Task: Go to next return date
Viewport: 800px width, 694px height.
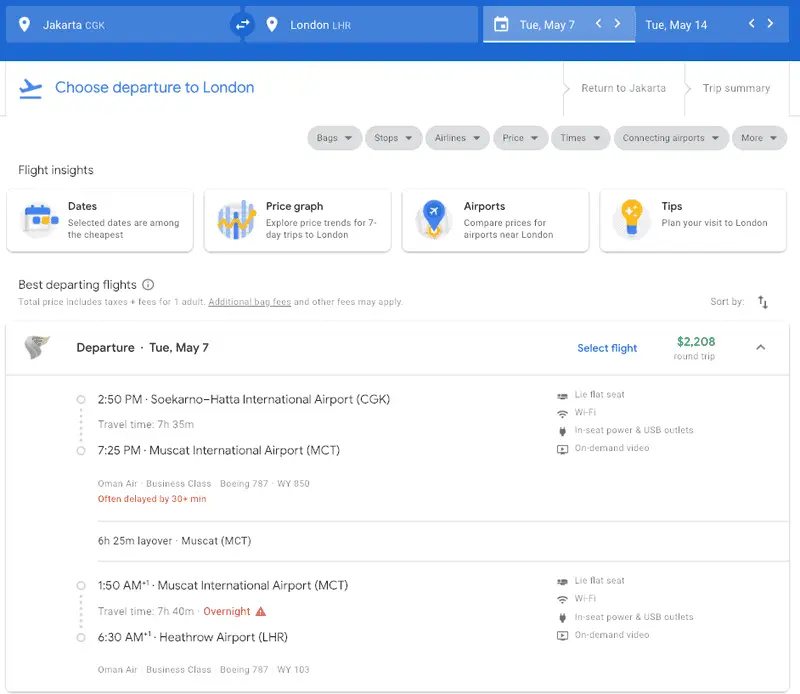Action: tap(770, 23)
